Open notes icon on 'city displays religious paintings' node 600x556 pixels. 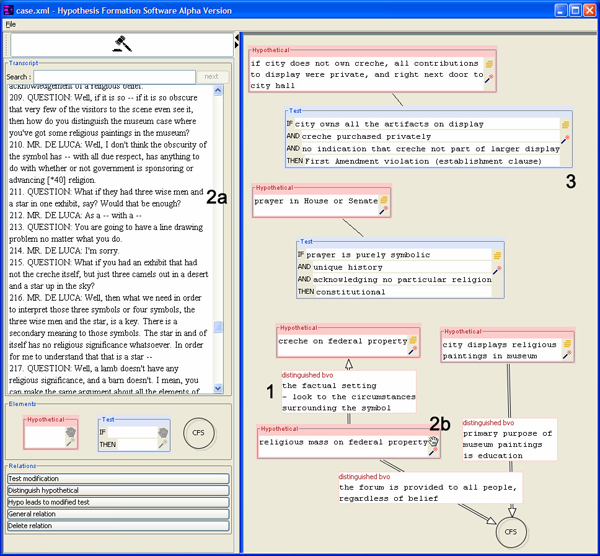[567, 344]
